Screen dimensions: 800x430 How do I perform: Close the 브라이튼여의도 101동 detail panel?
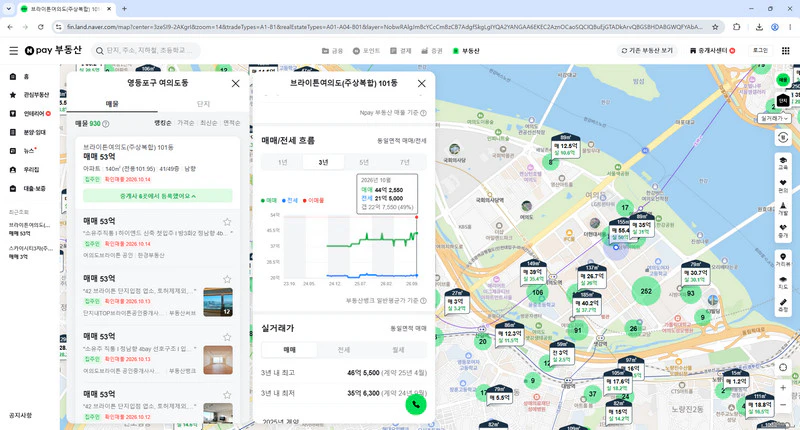[x=421, y=84]
